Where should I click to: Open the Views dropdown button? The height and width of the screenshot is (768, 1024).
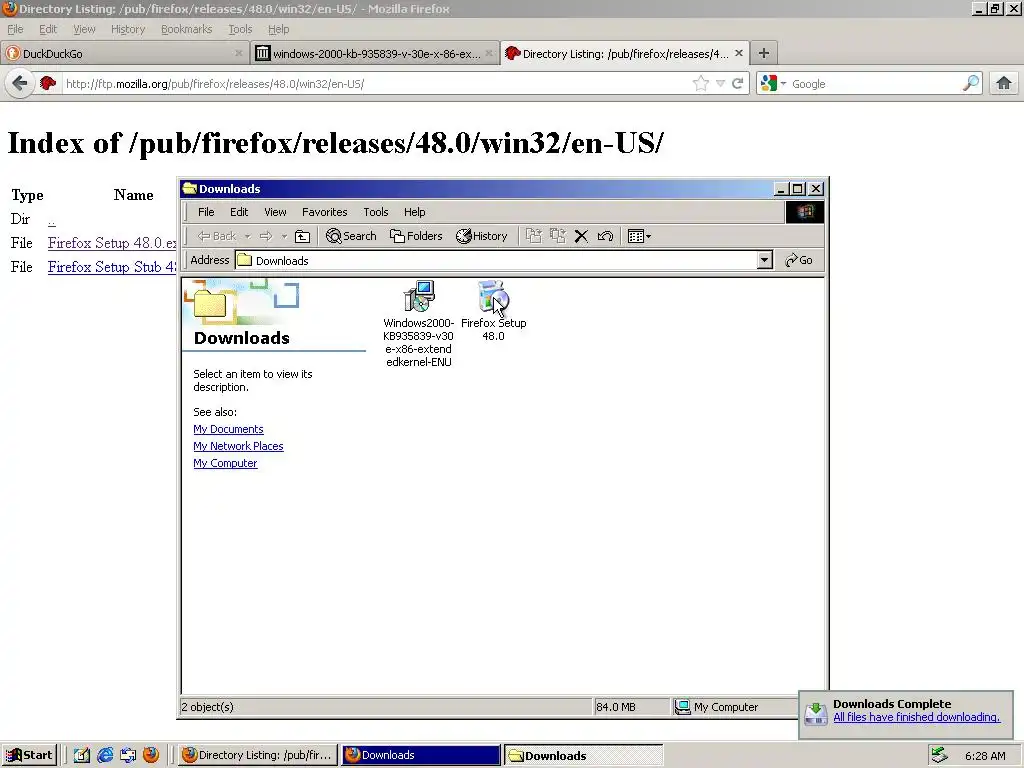pyautogui.click(x=639, y=236)
